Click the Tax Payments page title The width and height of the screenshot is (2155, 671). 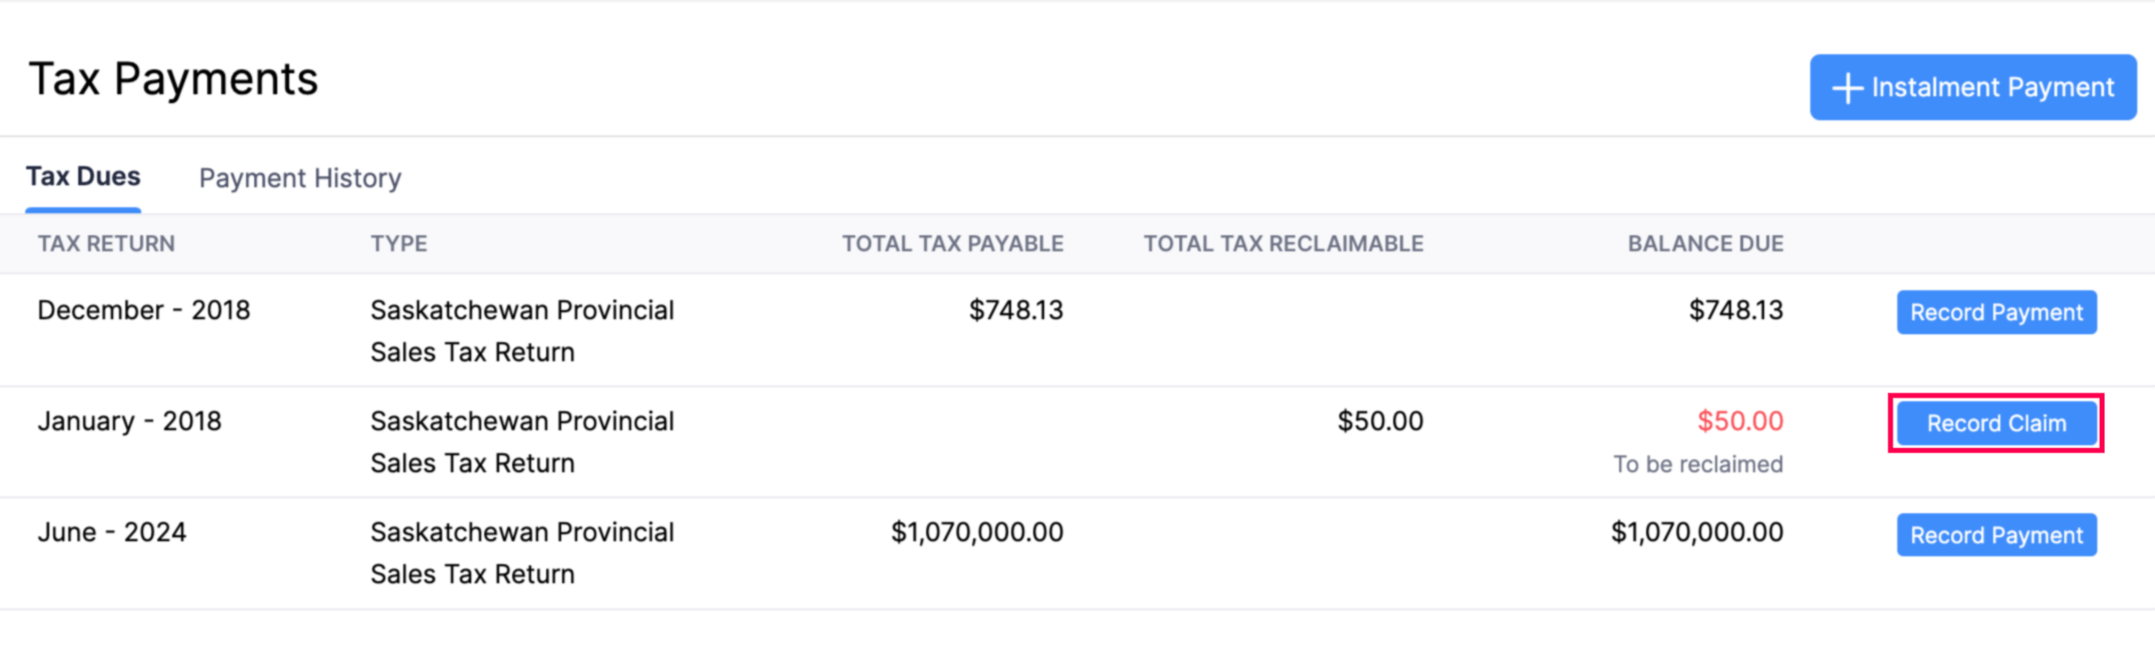[173, 80]
